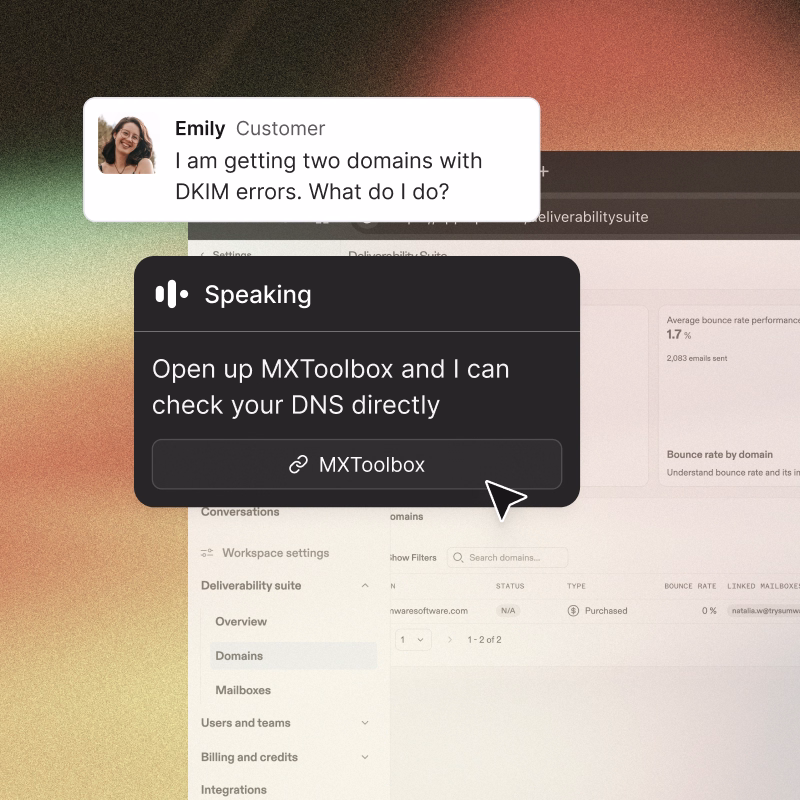The width and height of the screenshot is (800, 800).
Task: Click the Search domains input field
Action: (x=507, y=558)
